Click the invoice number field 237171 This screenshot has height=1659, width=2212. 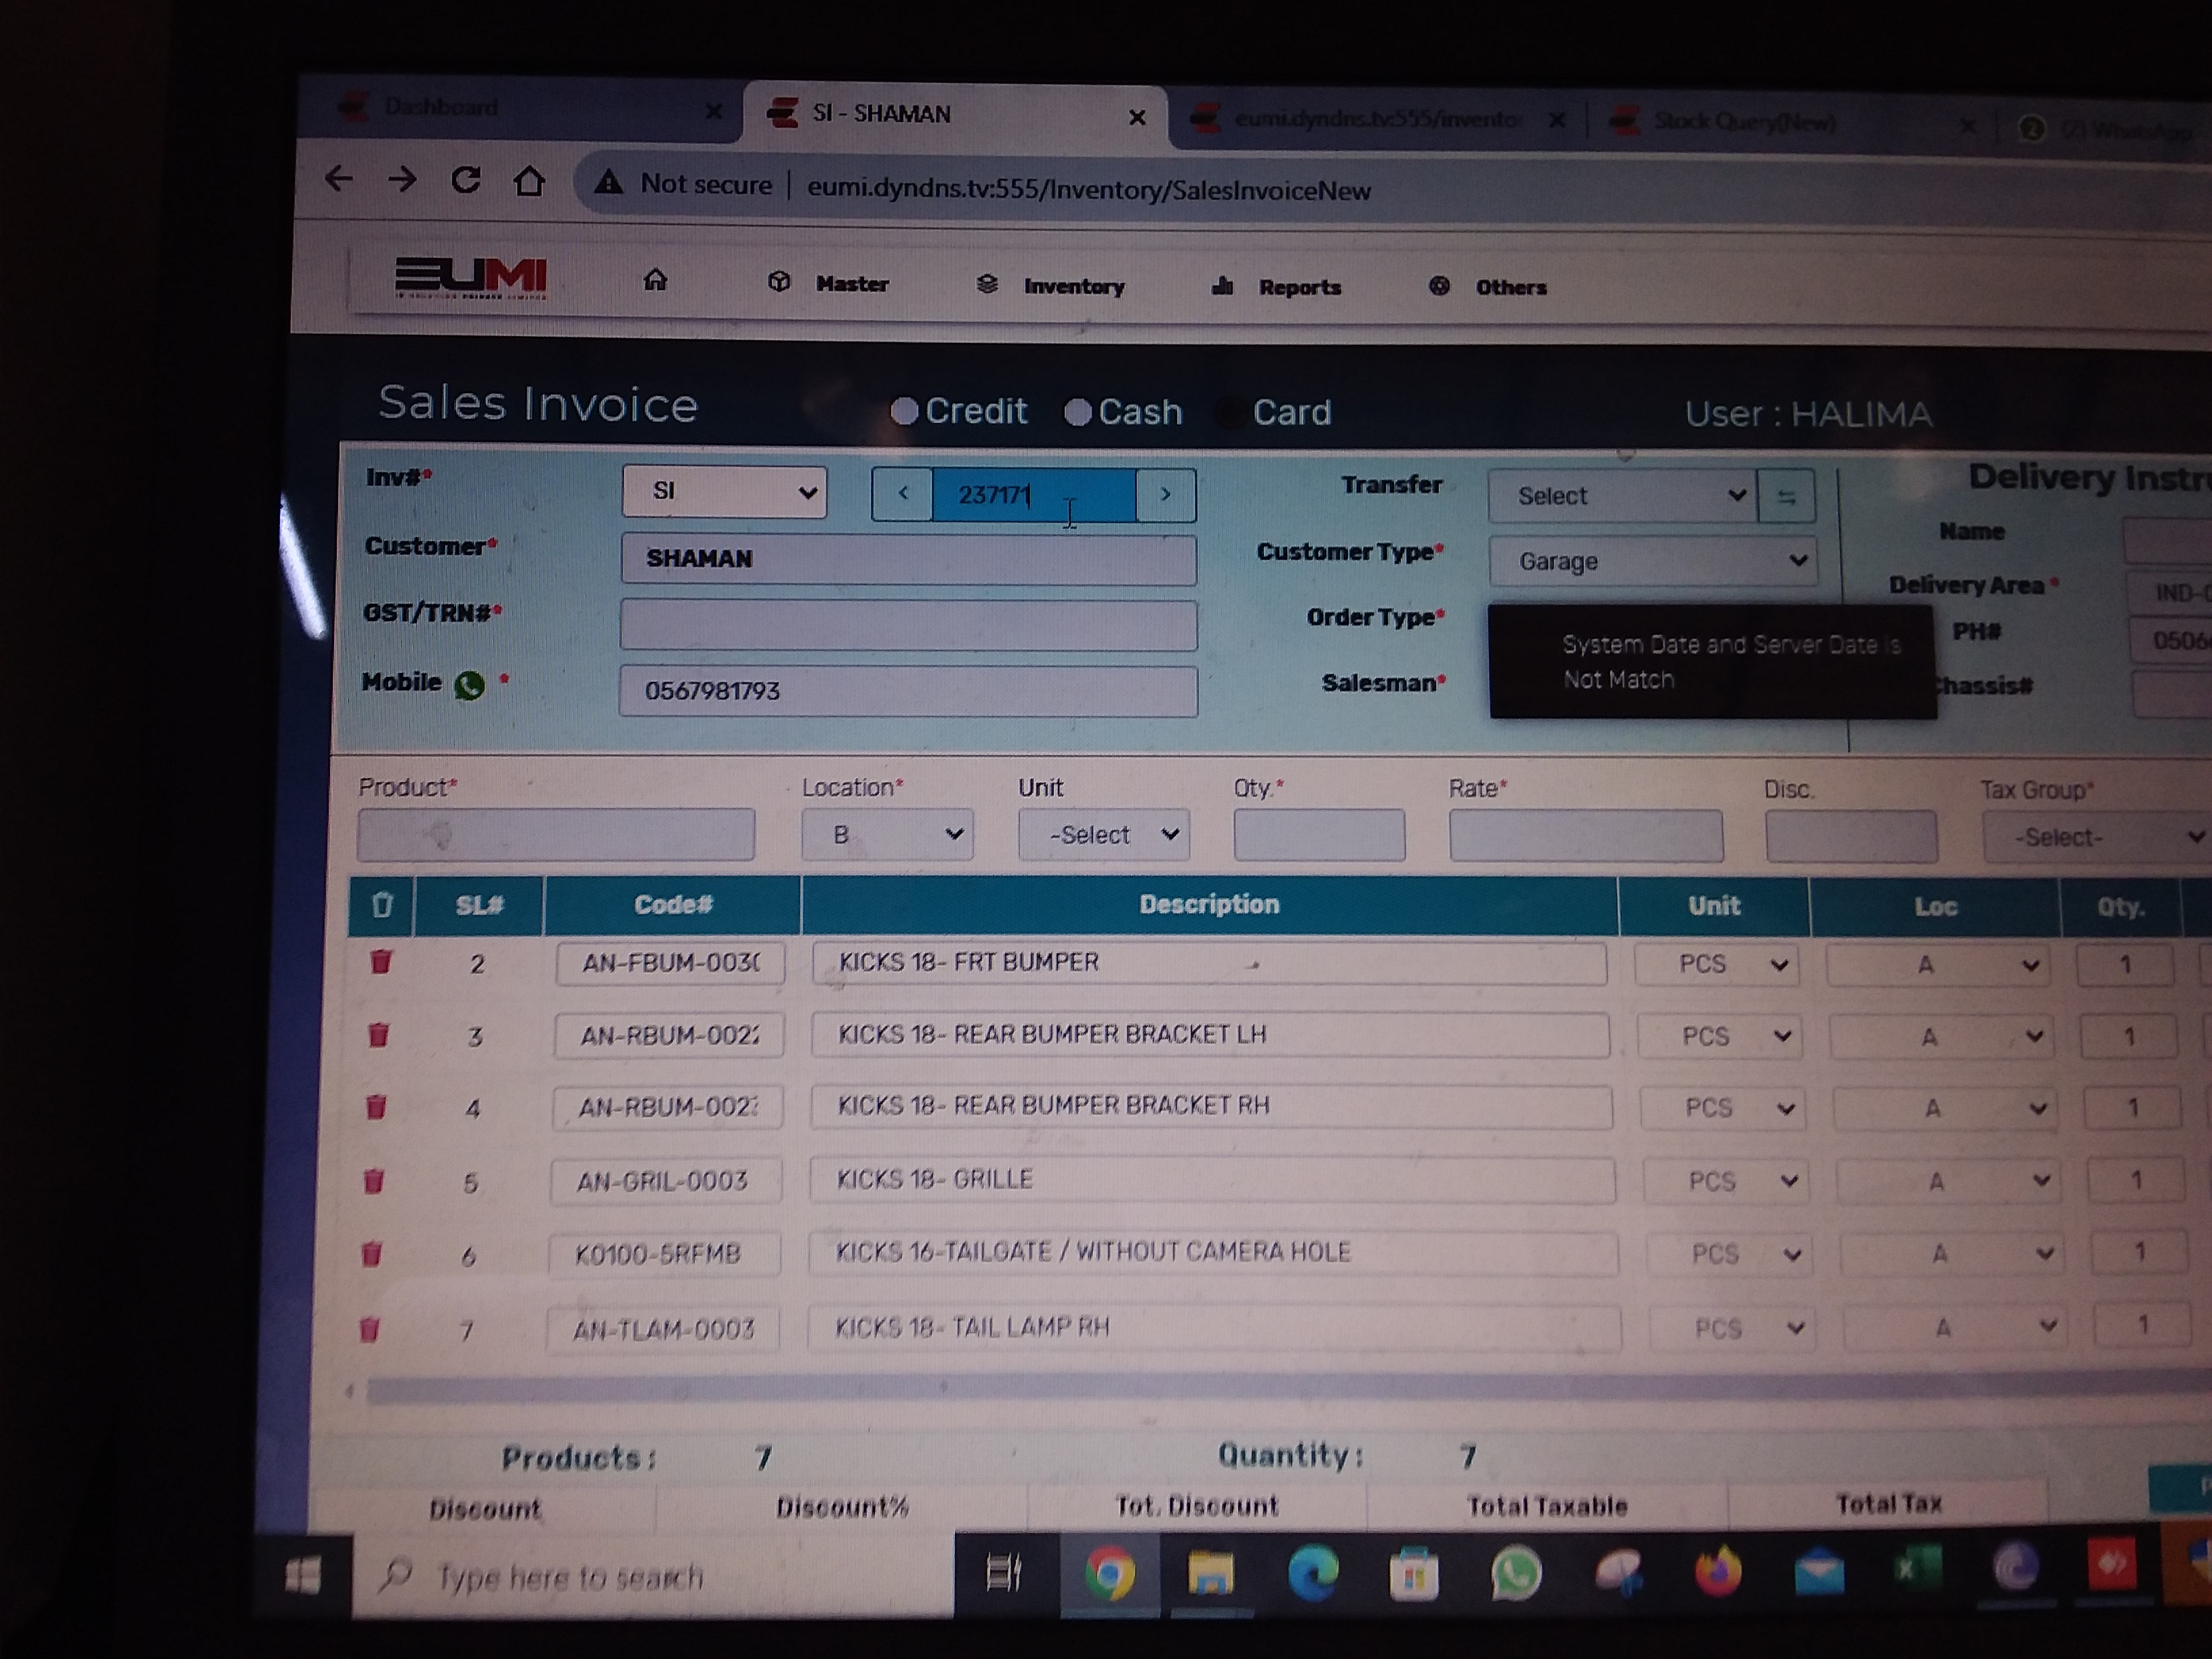(x=1033, y=494)
